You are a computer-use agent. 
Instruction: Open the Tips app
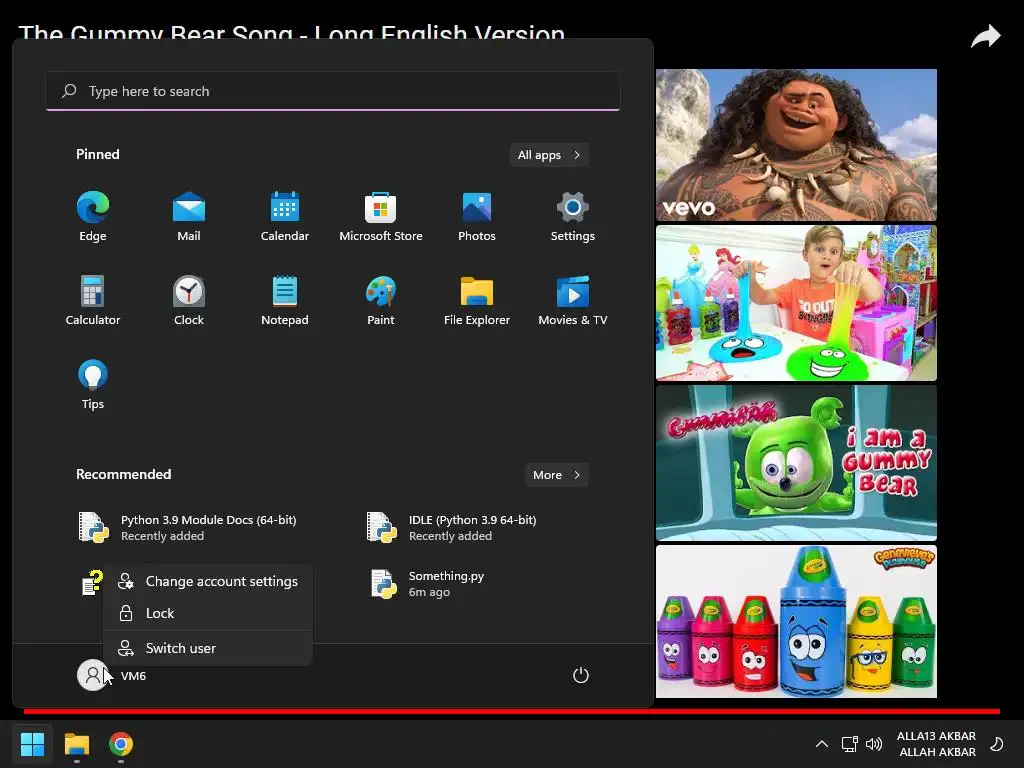pos(93,385)
